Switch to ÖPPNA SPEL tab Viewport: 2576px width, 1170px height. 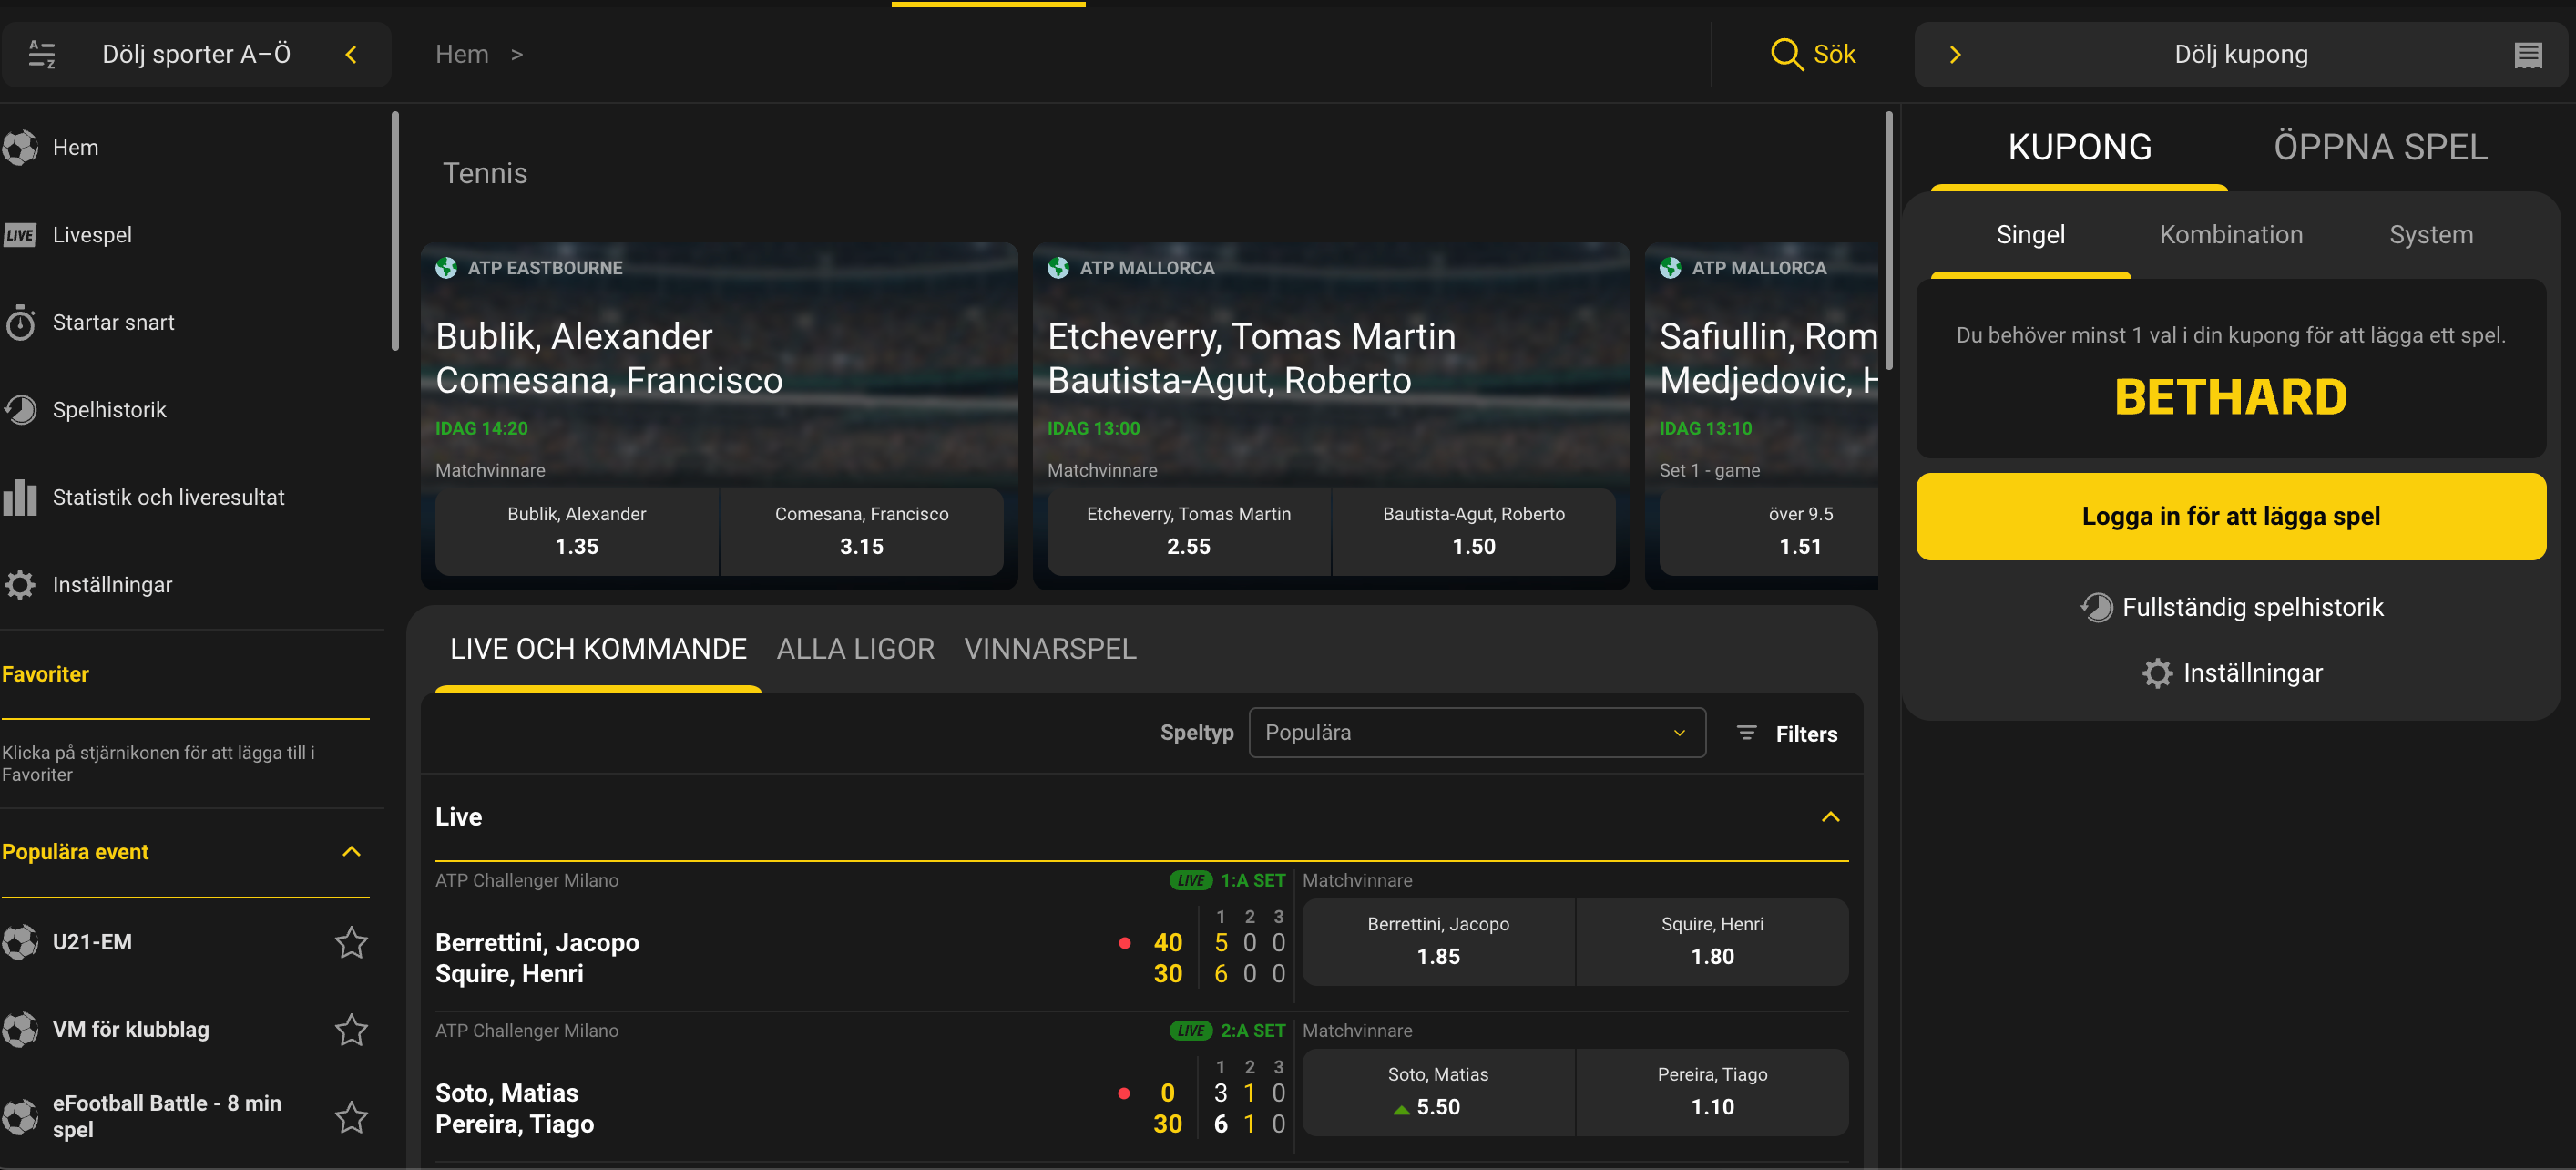(x=2380, y=148)
